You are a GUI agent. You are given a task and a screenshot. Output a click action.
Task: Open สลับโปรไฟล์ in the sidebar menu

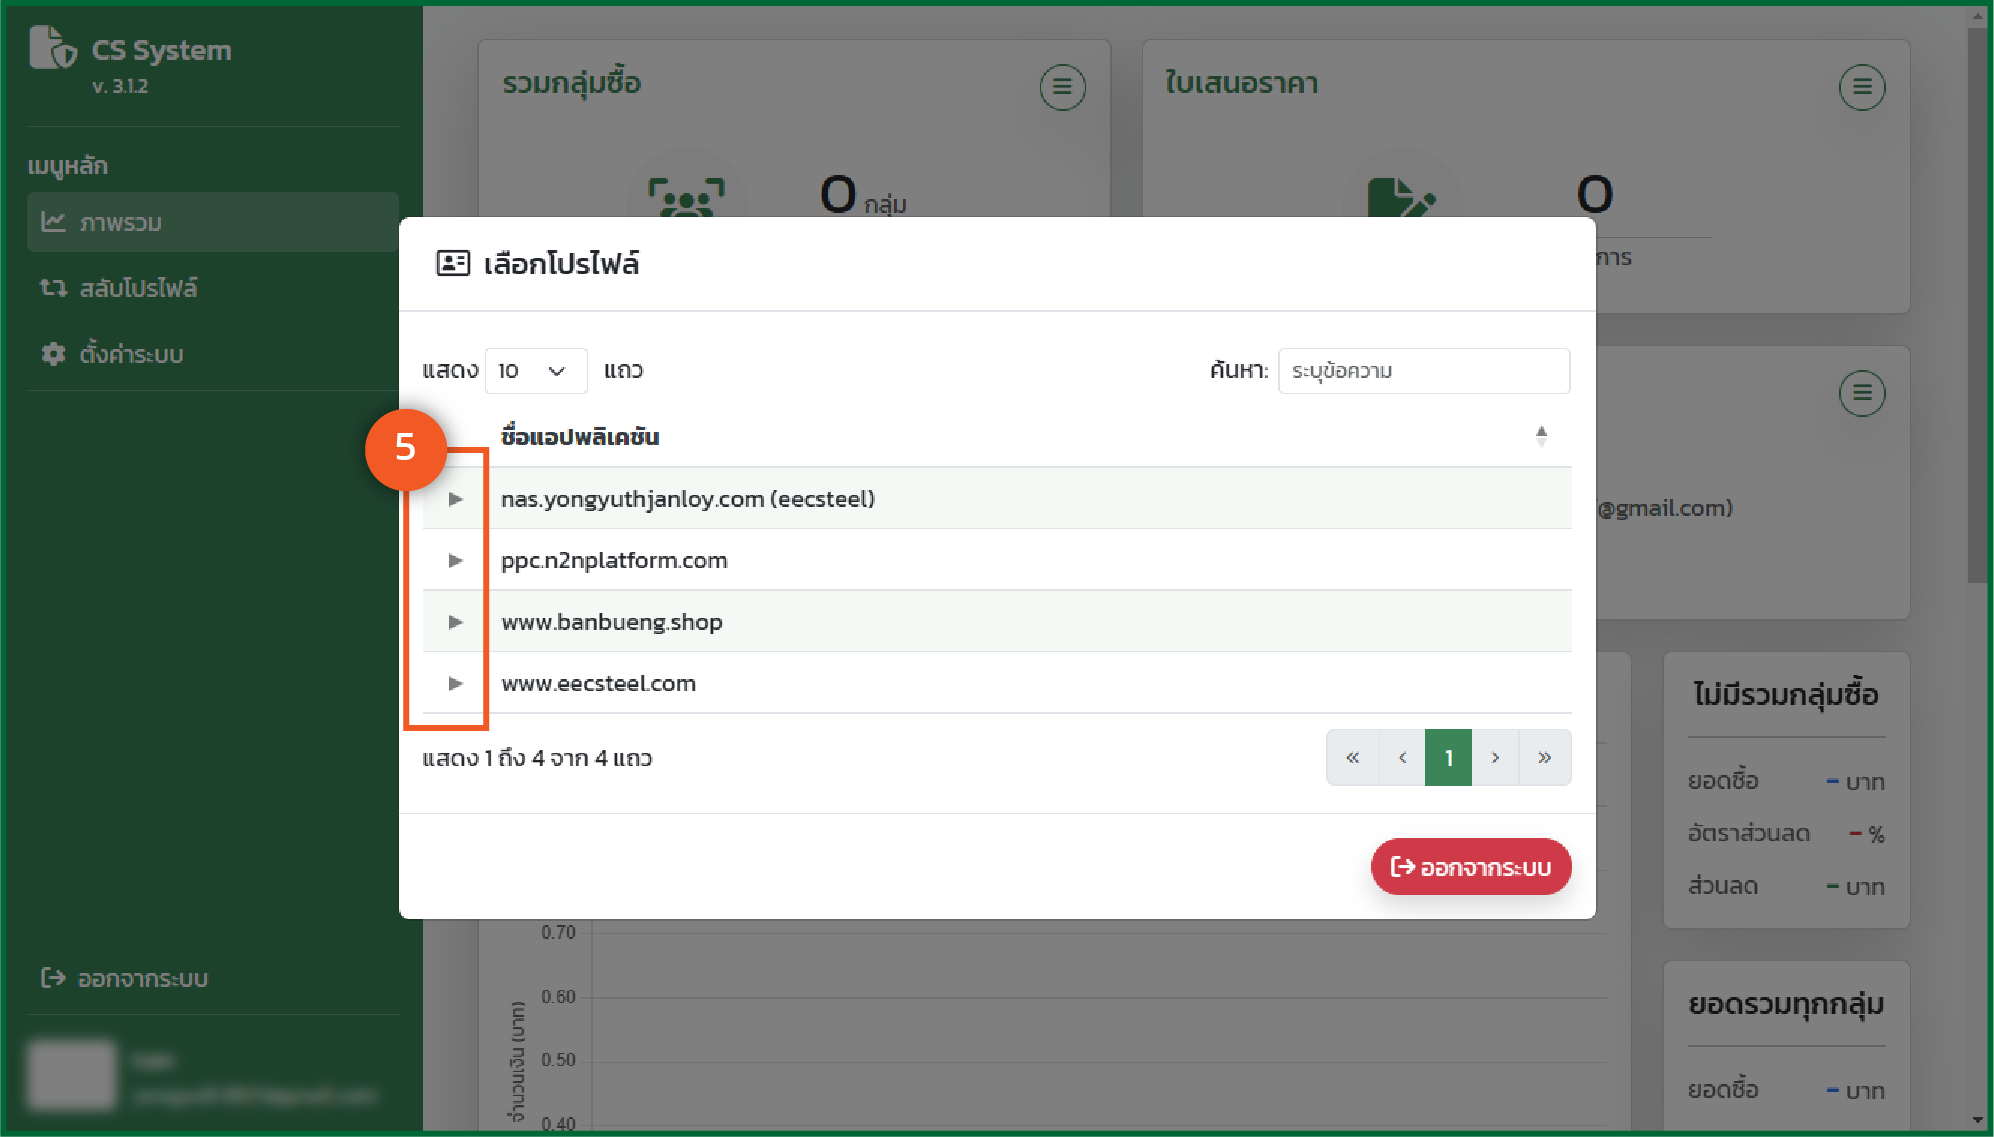tap(138, 288)
